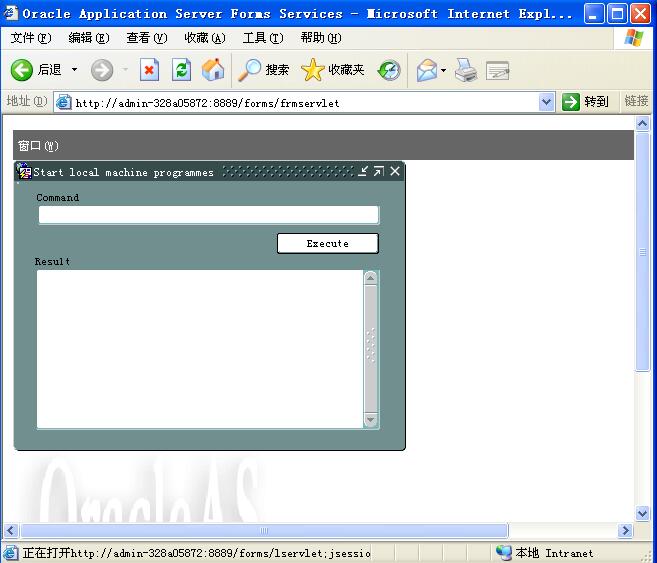Open the Back button history dropdown arrow

coord(75,70)
